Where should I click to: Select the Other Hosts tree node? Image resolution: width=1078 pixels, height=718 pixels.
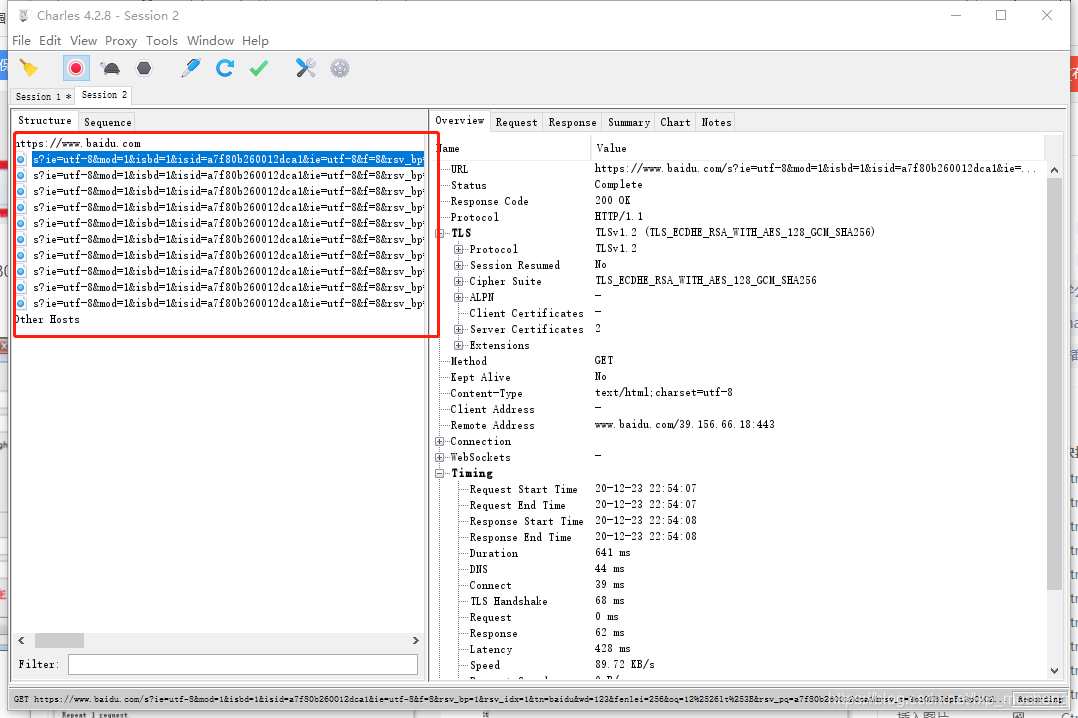click(47, 319)
